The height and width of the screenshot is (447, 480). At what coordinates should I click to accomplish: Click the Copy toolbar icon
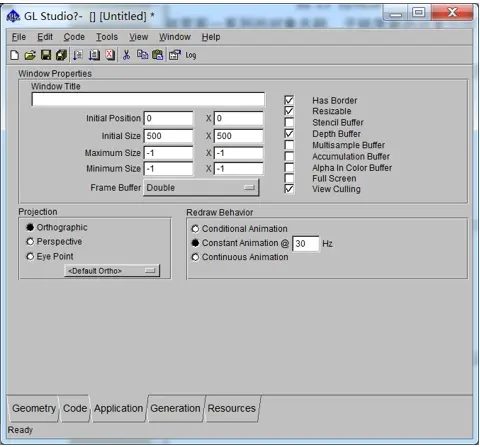[x=142, y=55]
